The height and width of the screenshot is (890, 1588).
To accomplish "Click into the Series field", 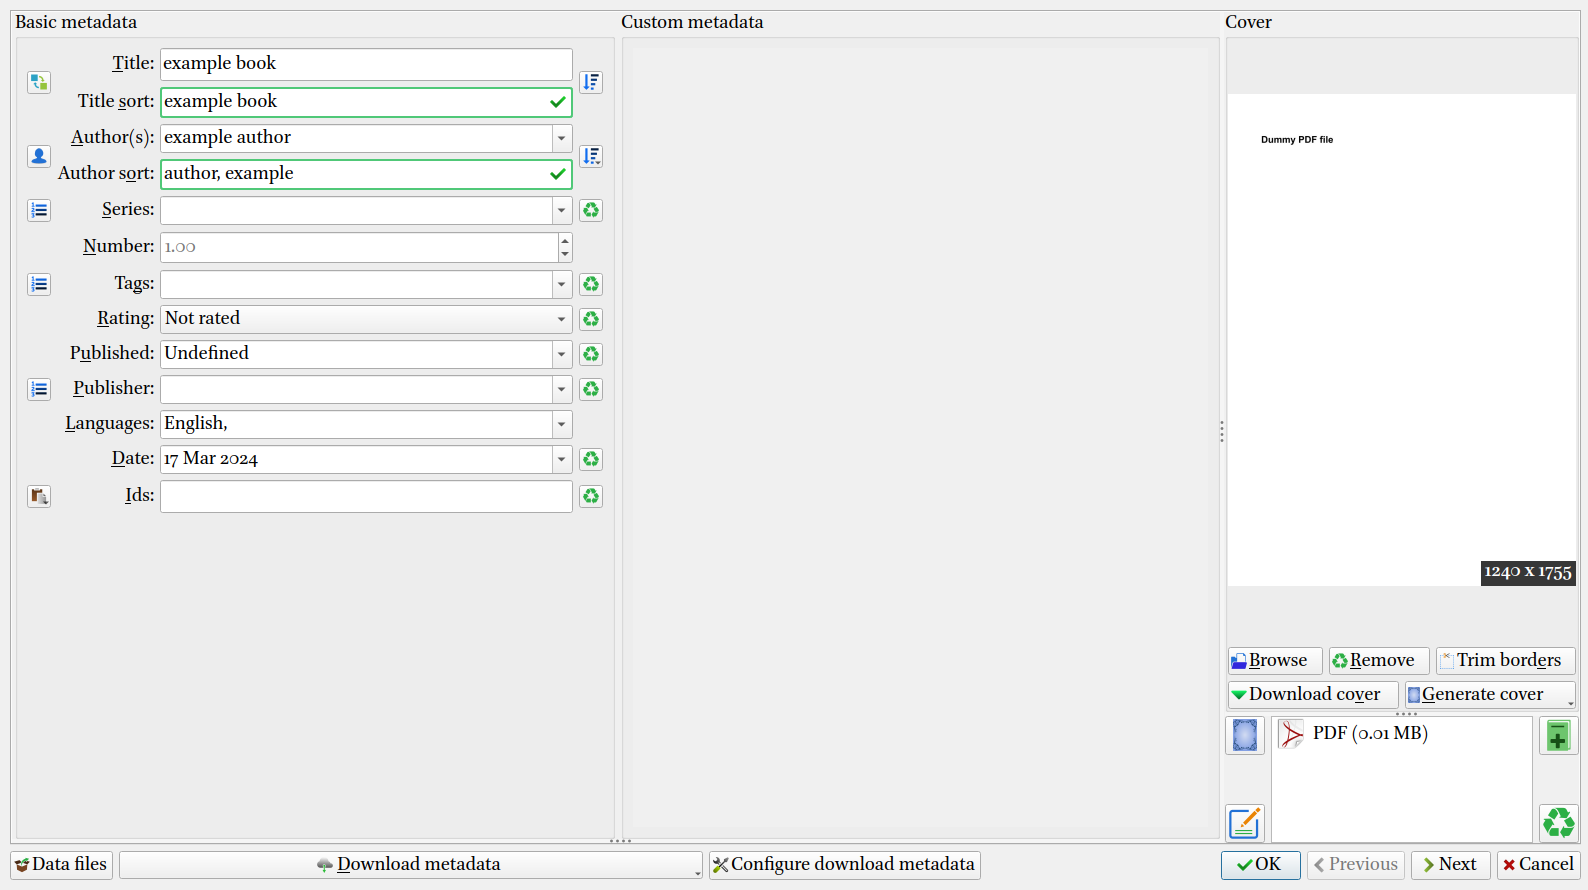I will (356, 210).
